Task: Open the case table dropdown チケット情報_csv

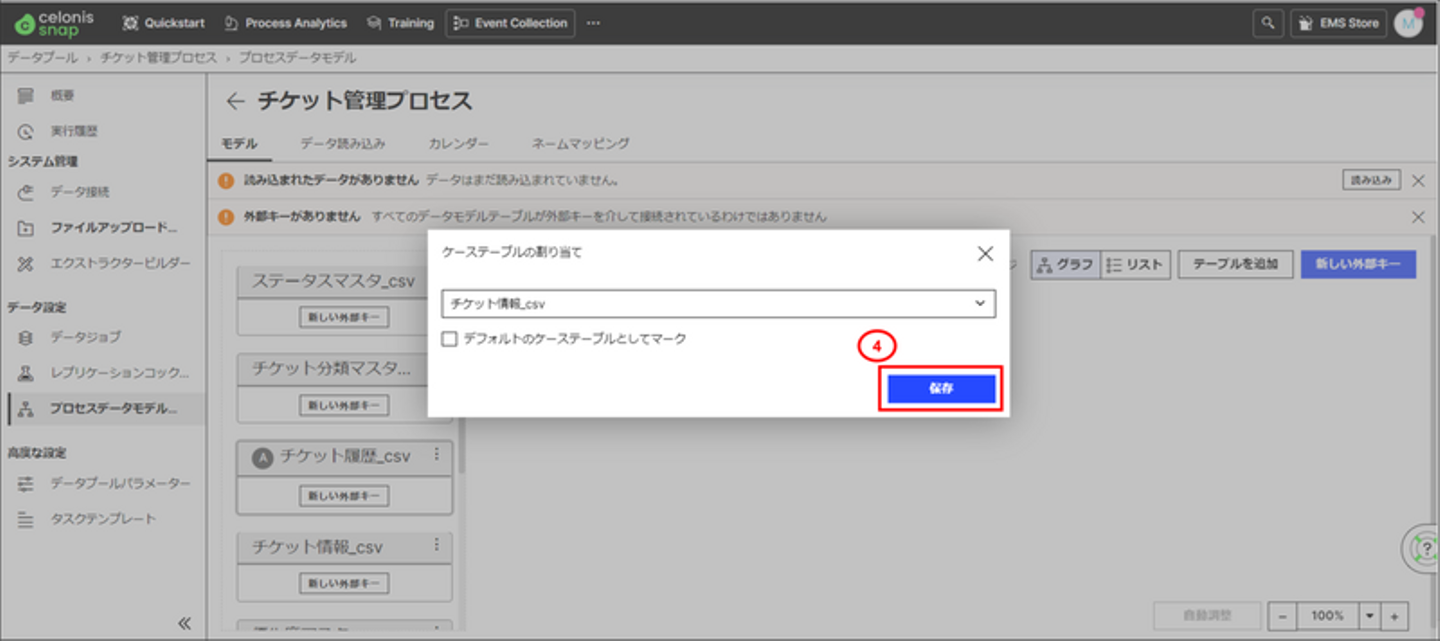Action: tap(718, 303)
